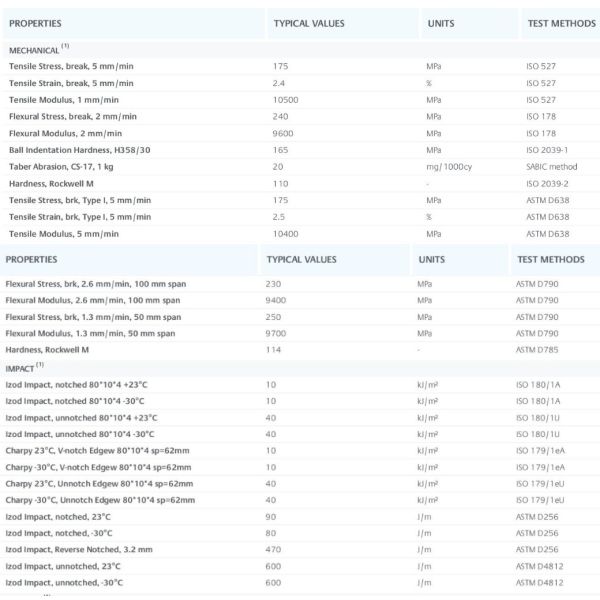
Task: Click the value 114 Rockwell M hardness
Action: pos(272,350)
